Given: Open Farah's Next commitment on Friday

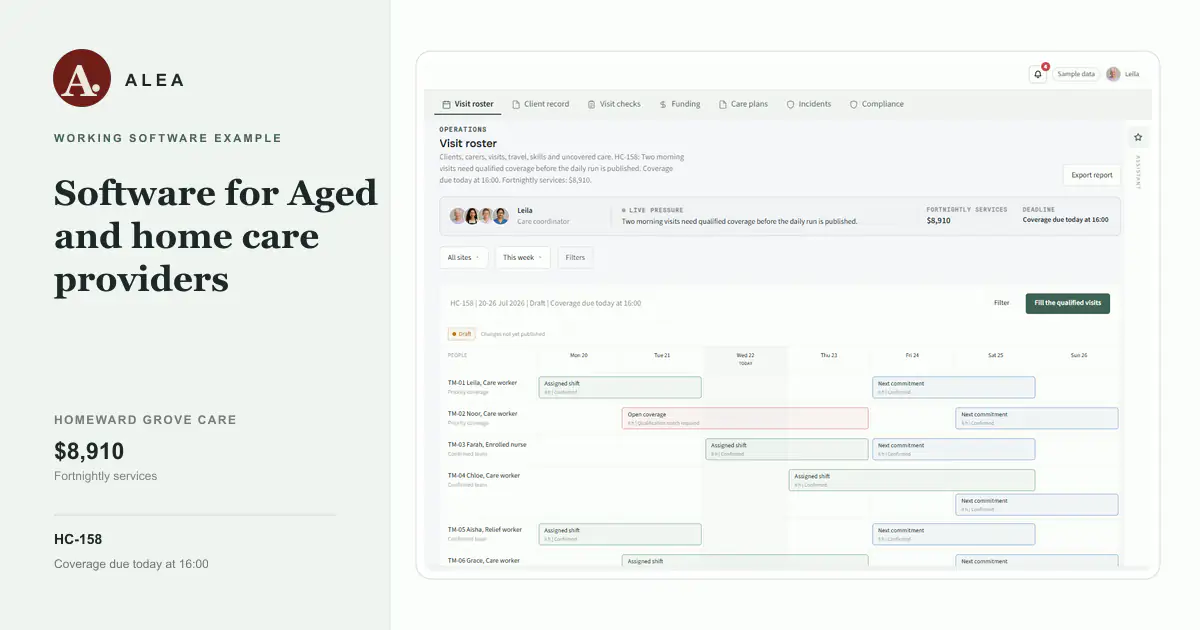Looking at the screenshot, I should 953,449.
